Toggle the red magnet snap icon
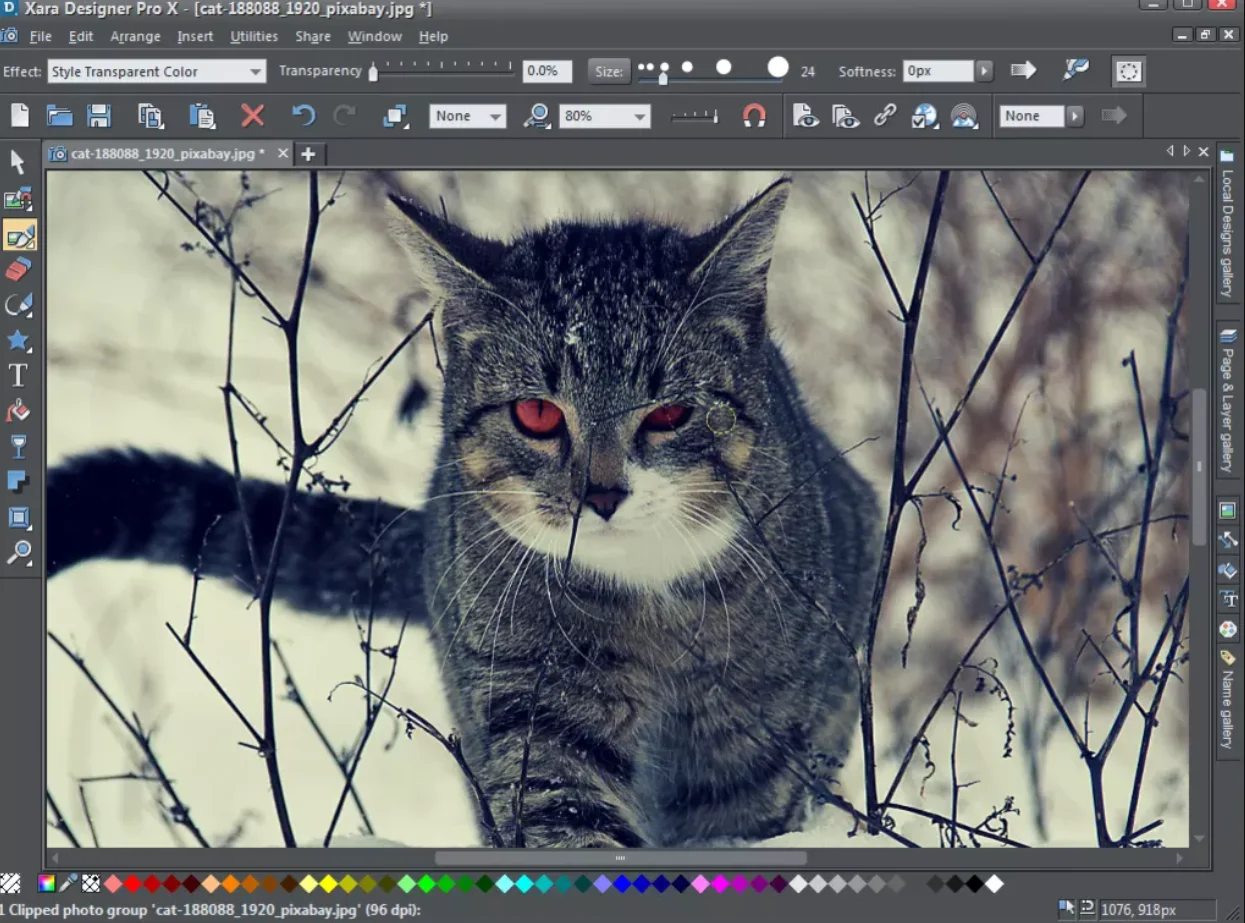 [x=754, y=116]
